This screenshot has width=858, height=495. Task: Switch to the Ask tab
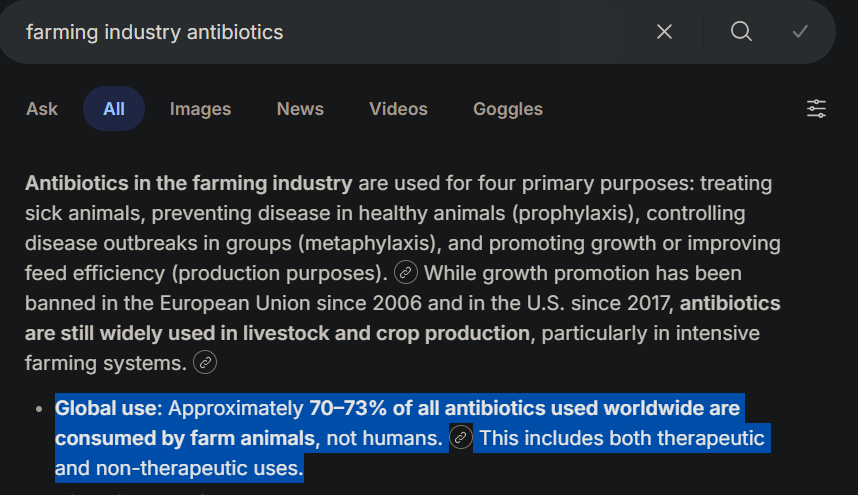pos(42,109)
